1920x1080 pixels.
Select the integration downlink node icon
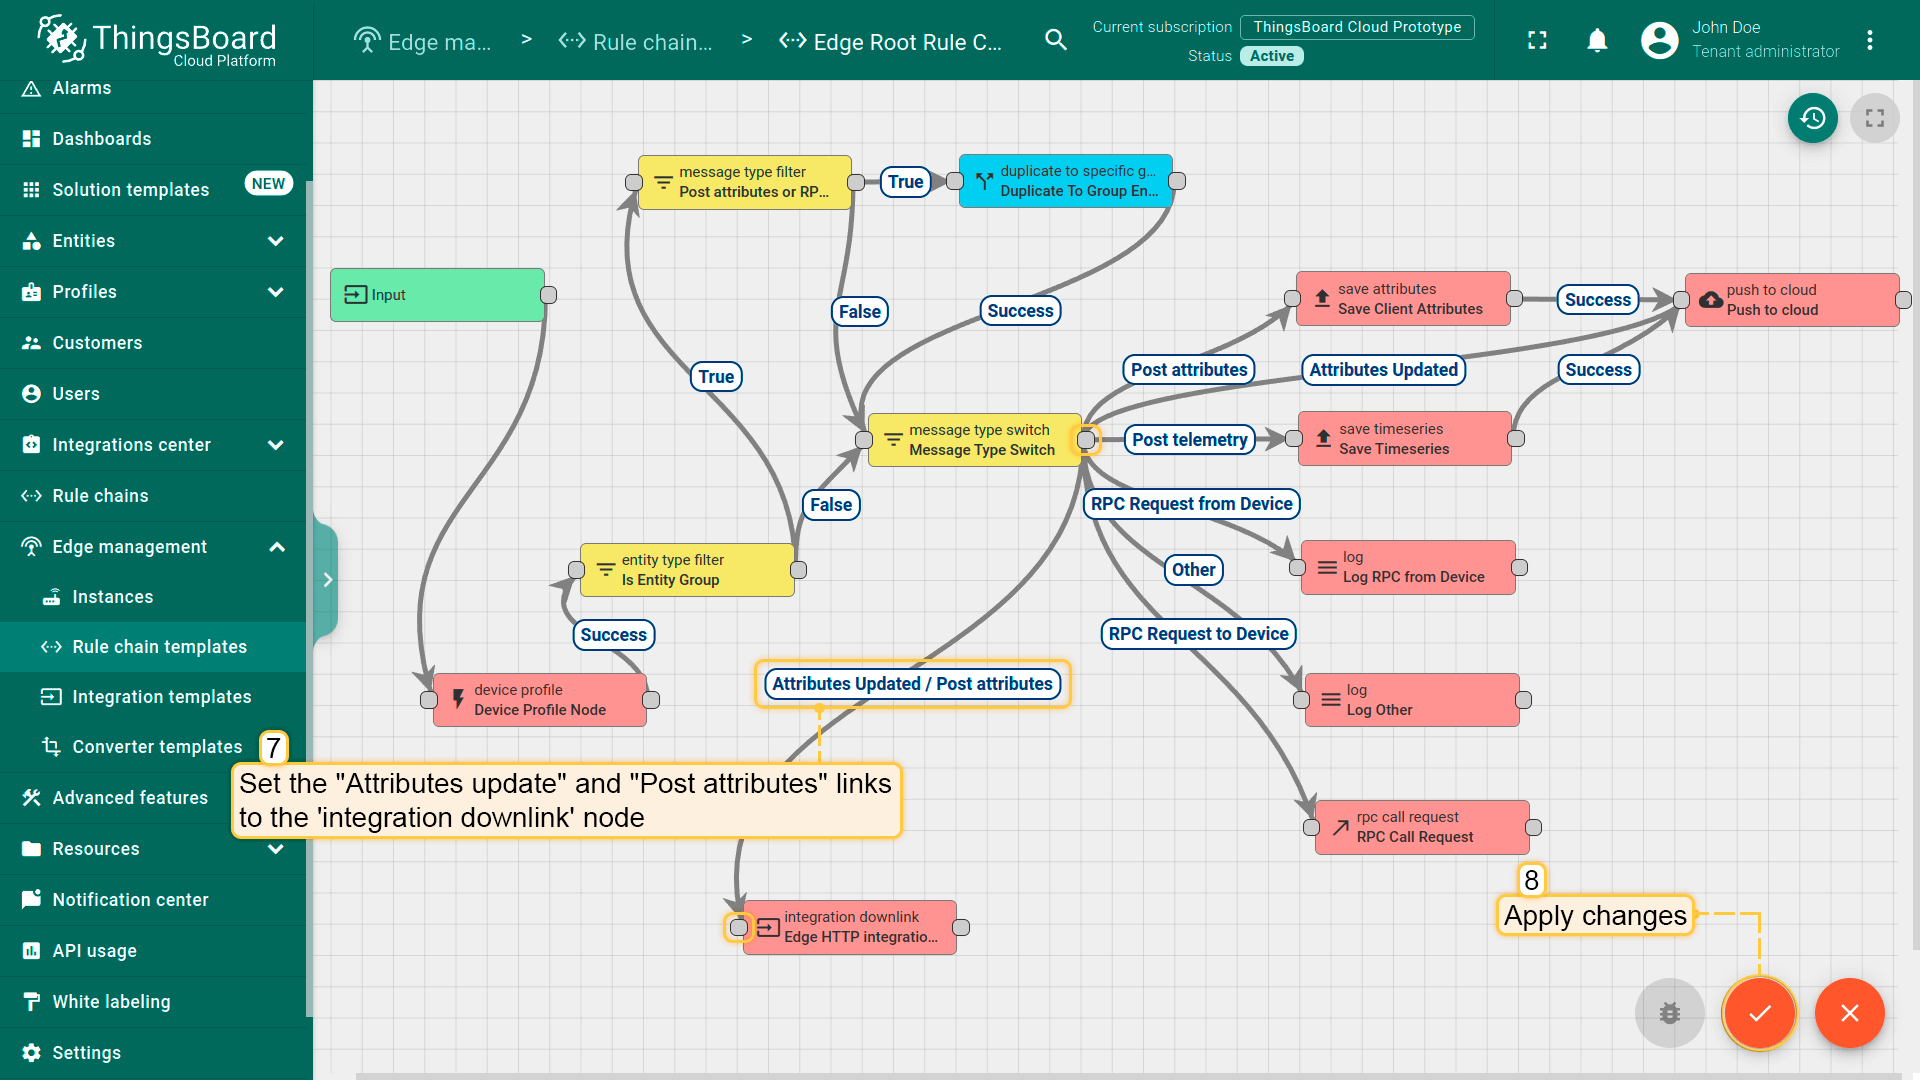pyautogui.click(x=768, y=928)
